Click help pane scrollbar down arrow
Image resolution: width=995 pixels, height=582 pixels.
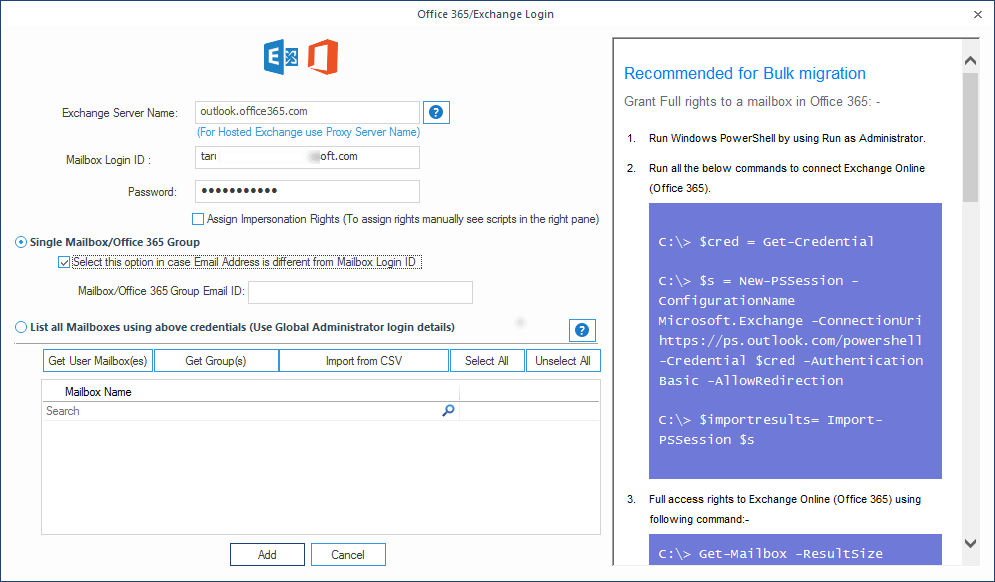coord(970,543)
